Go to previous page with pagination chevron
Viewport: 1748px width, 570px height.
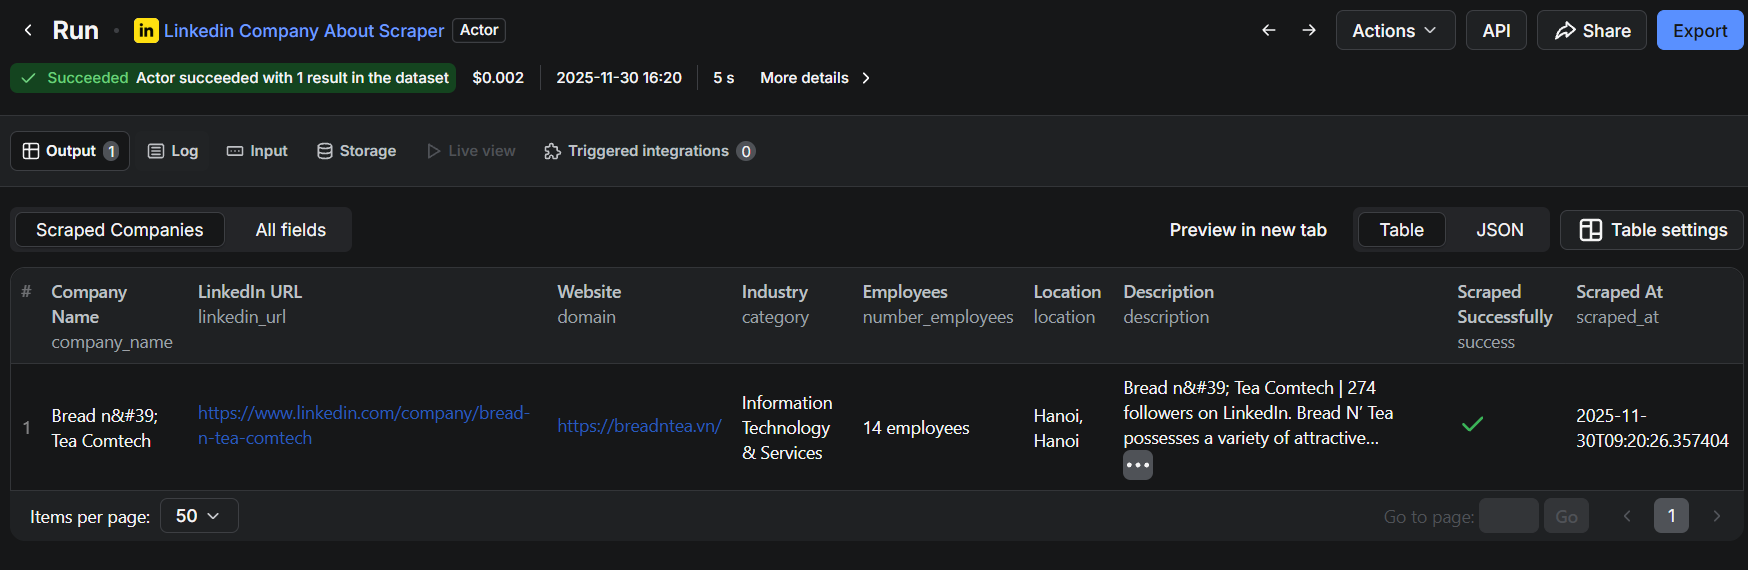tap(1627, 516)
